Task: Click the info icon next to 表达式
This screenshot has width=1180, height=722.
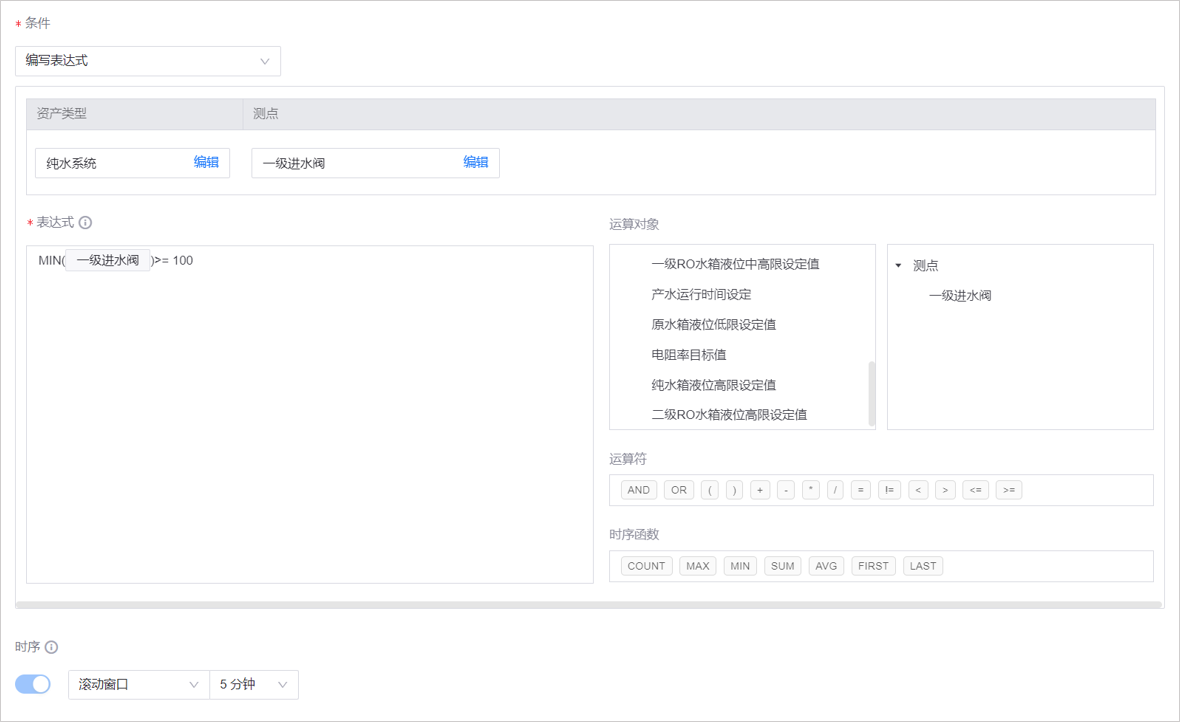Action: [86, 223]
